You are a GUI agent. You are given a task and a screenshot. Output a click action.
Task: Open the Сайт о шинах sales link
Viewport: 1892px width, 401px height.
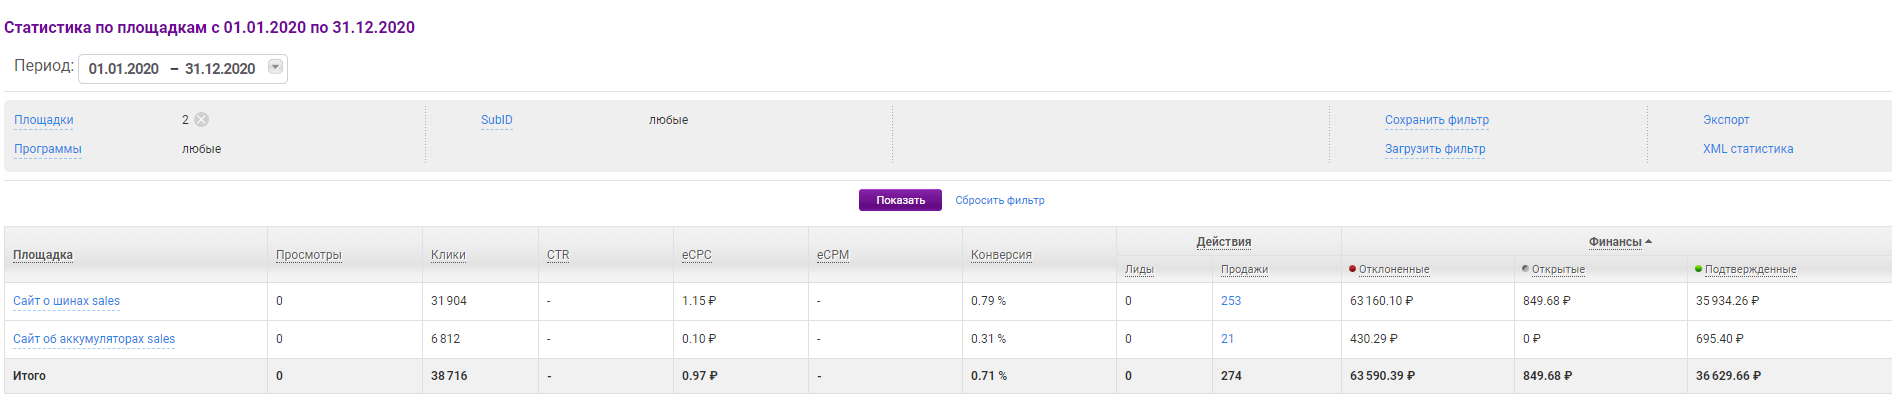[x=66, y=301]
